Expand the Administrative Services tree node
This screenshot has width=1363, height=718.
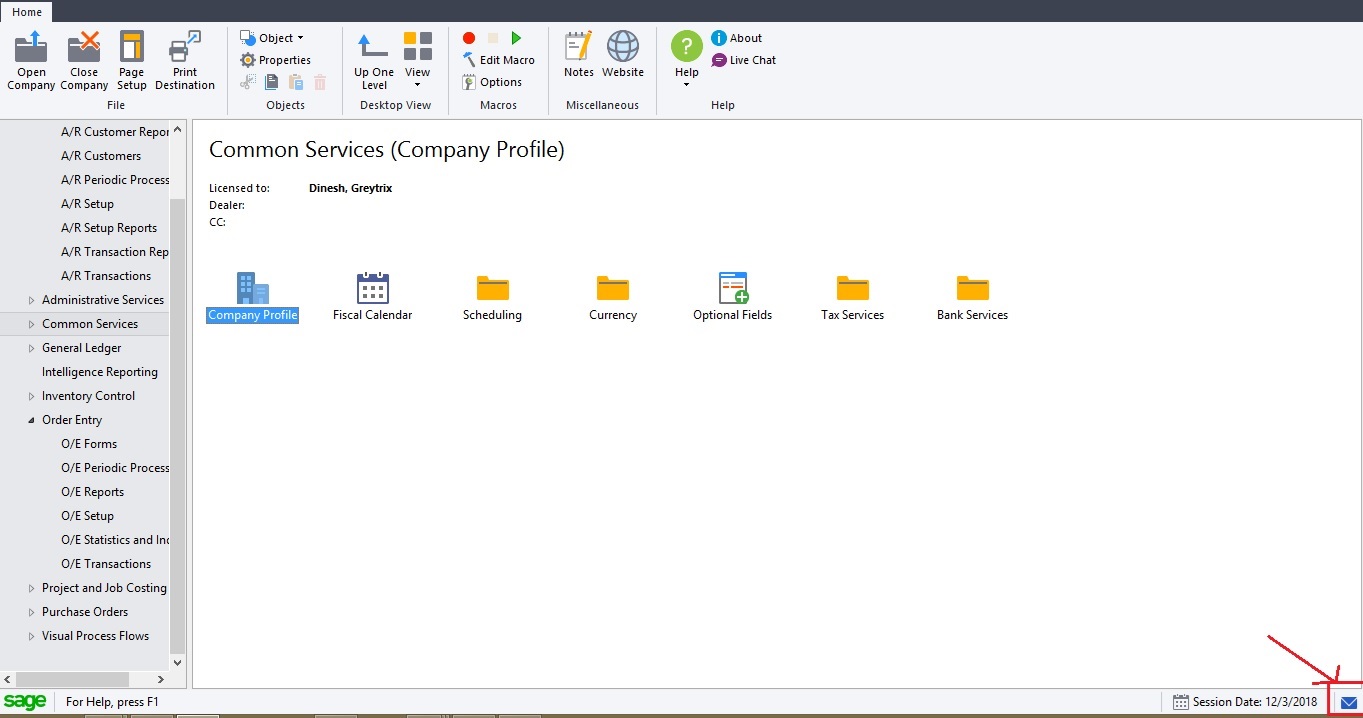tap(32, 300)
